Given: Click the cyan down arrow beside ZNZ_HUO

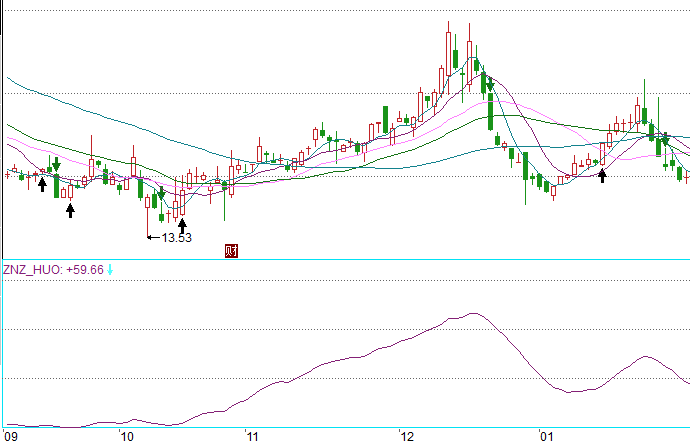Looking at the screenshot, I should 110,270.
